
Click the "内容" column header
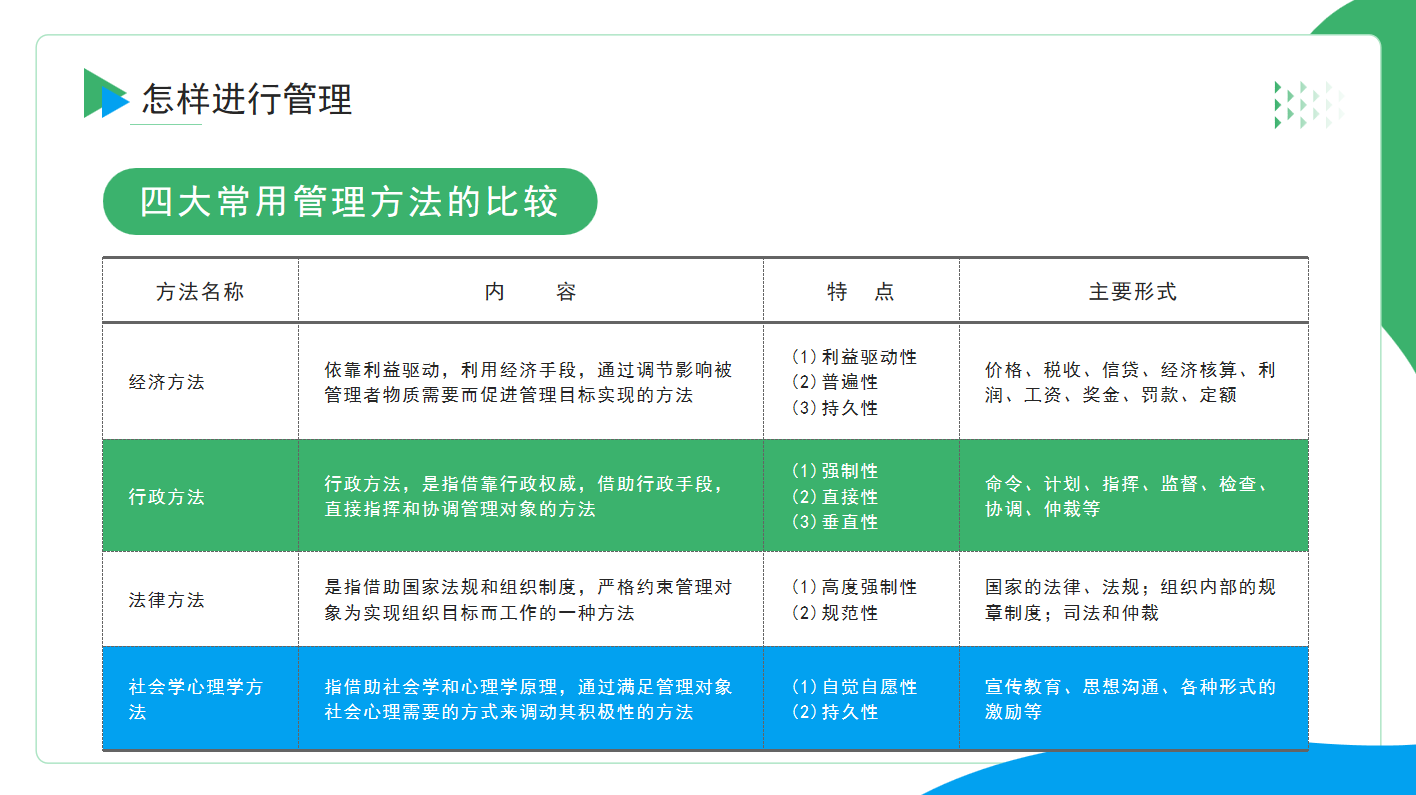(x=531, y=292)
